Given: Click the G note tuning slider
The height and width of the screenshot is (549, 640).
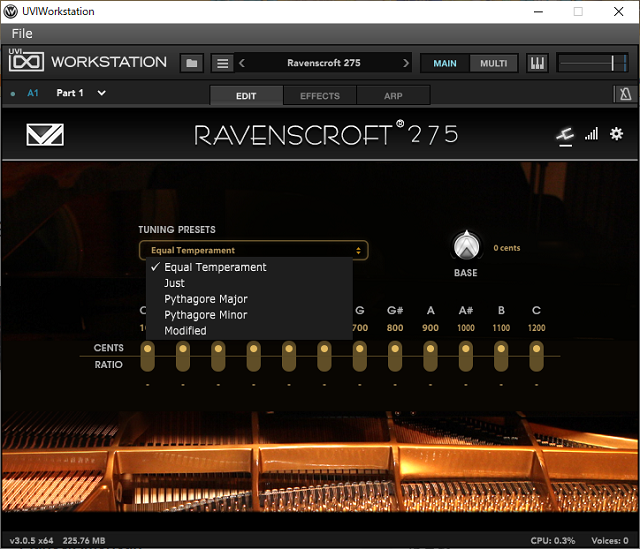Looking at the screenshot, I should pos(360,357).
